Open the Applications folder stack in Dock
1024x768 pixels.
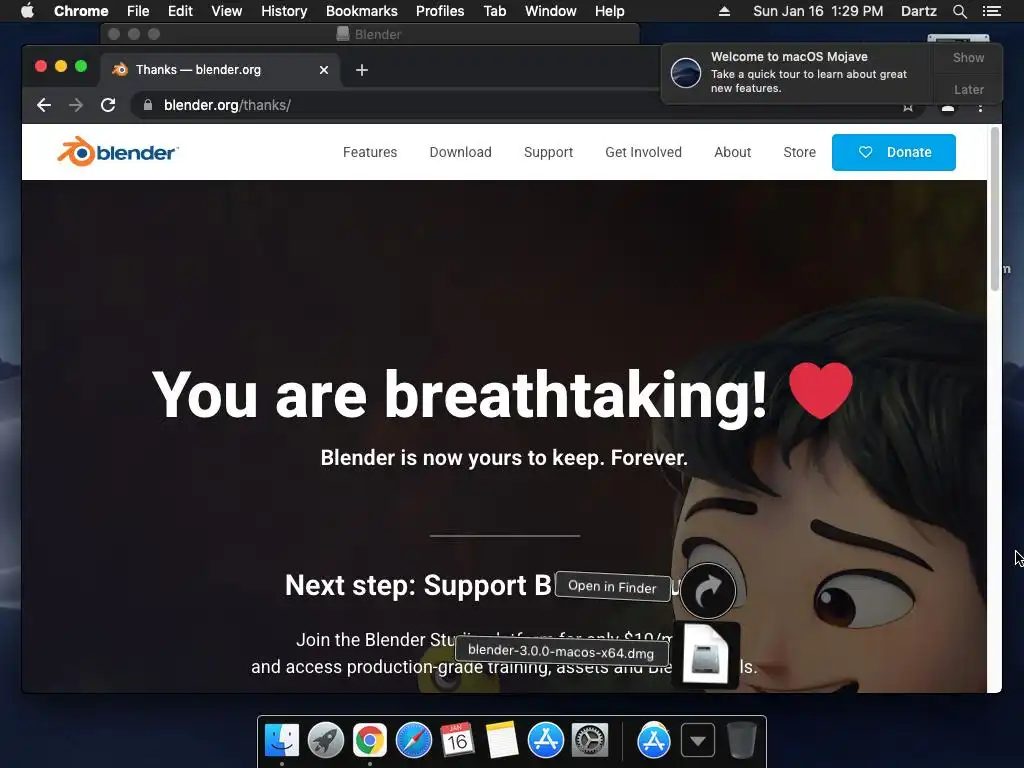[654, 741]
